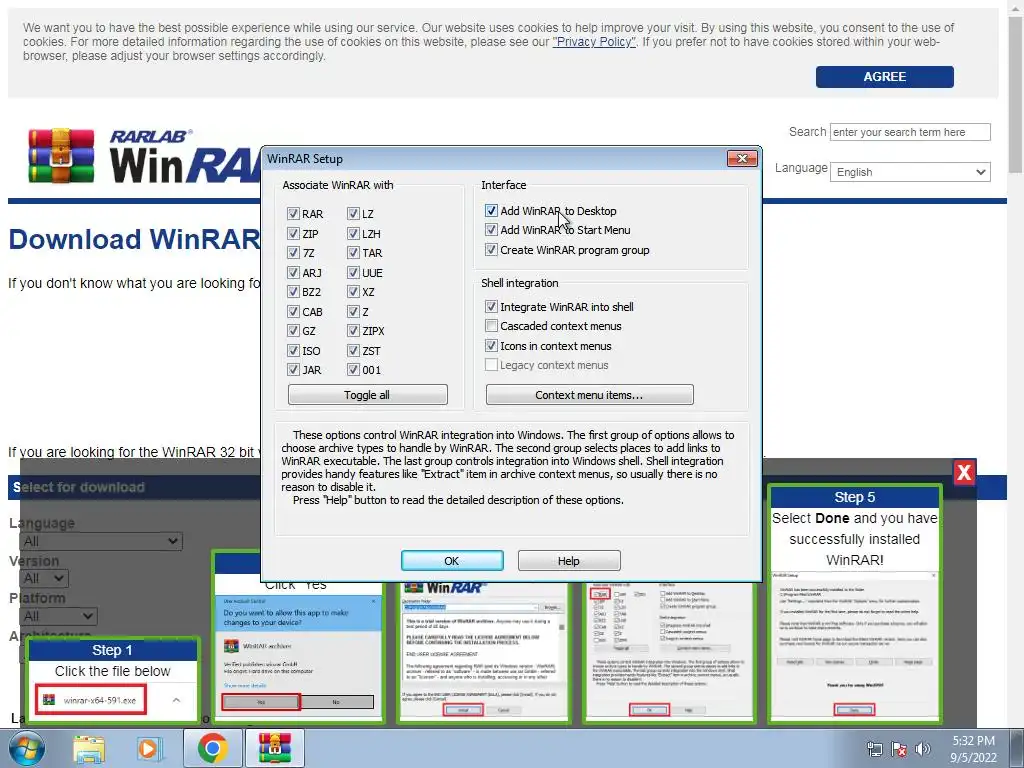1024x768 pixels.
Task: Toggle the JAR association checkbox
Action: (293, 370)
